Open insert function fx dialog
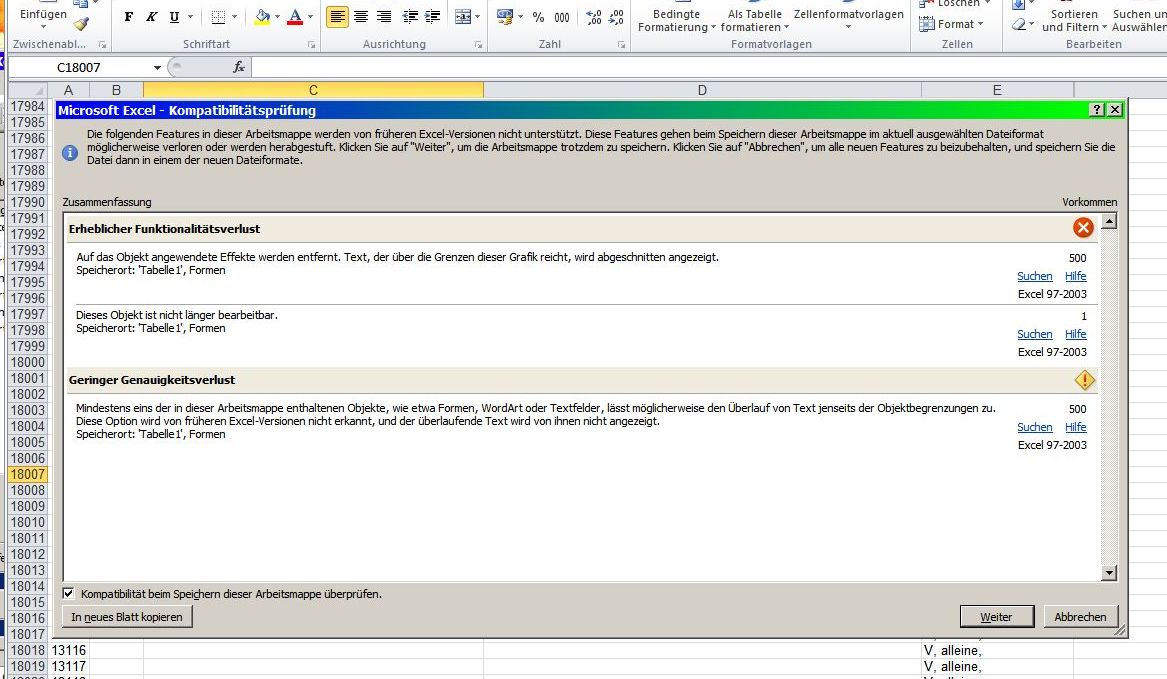Viewport: 1167px width, 679px height. (239, 67)
